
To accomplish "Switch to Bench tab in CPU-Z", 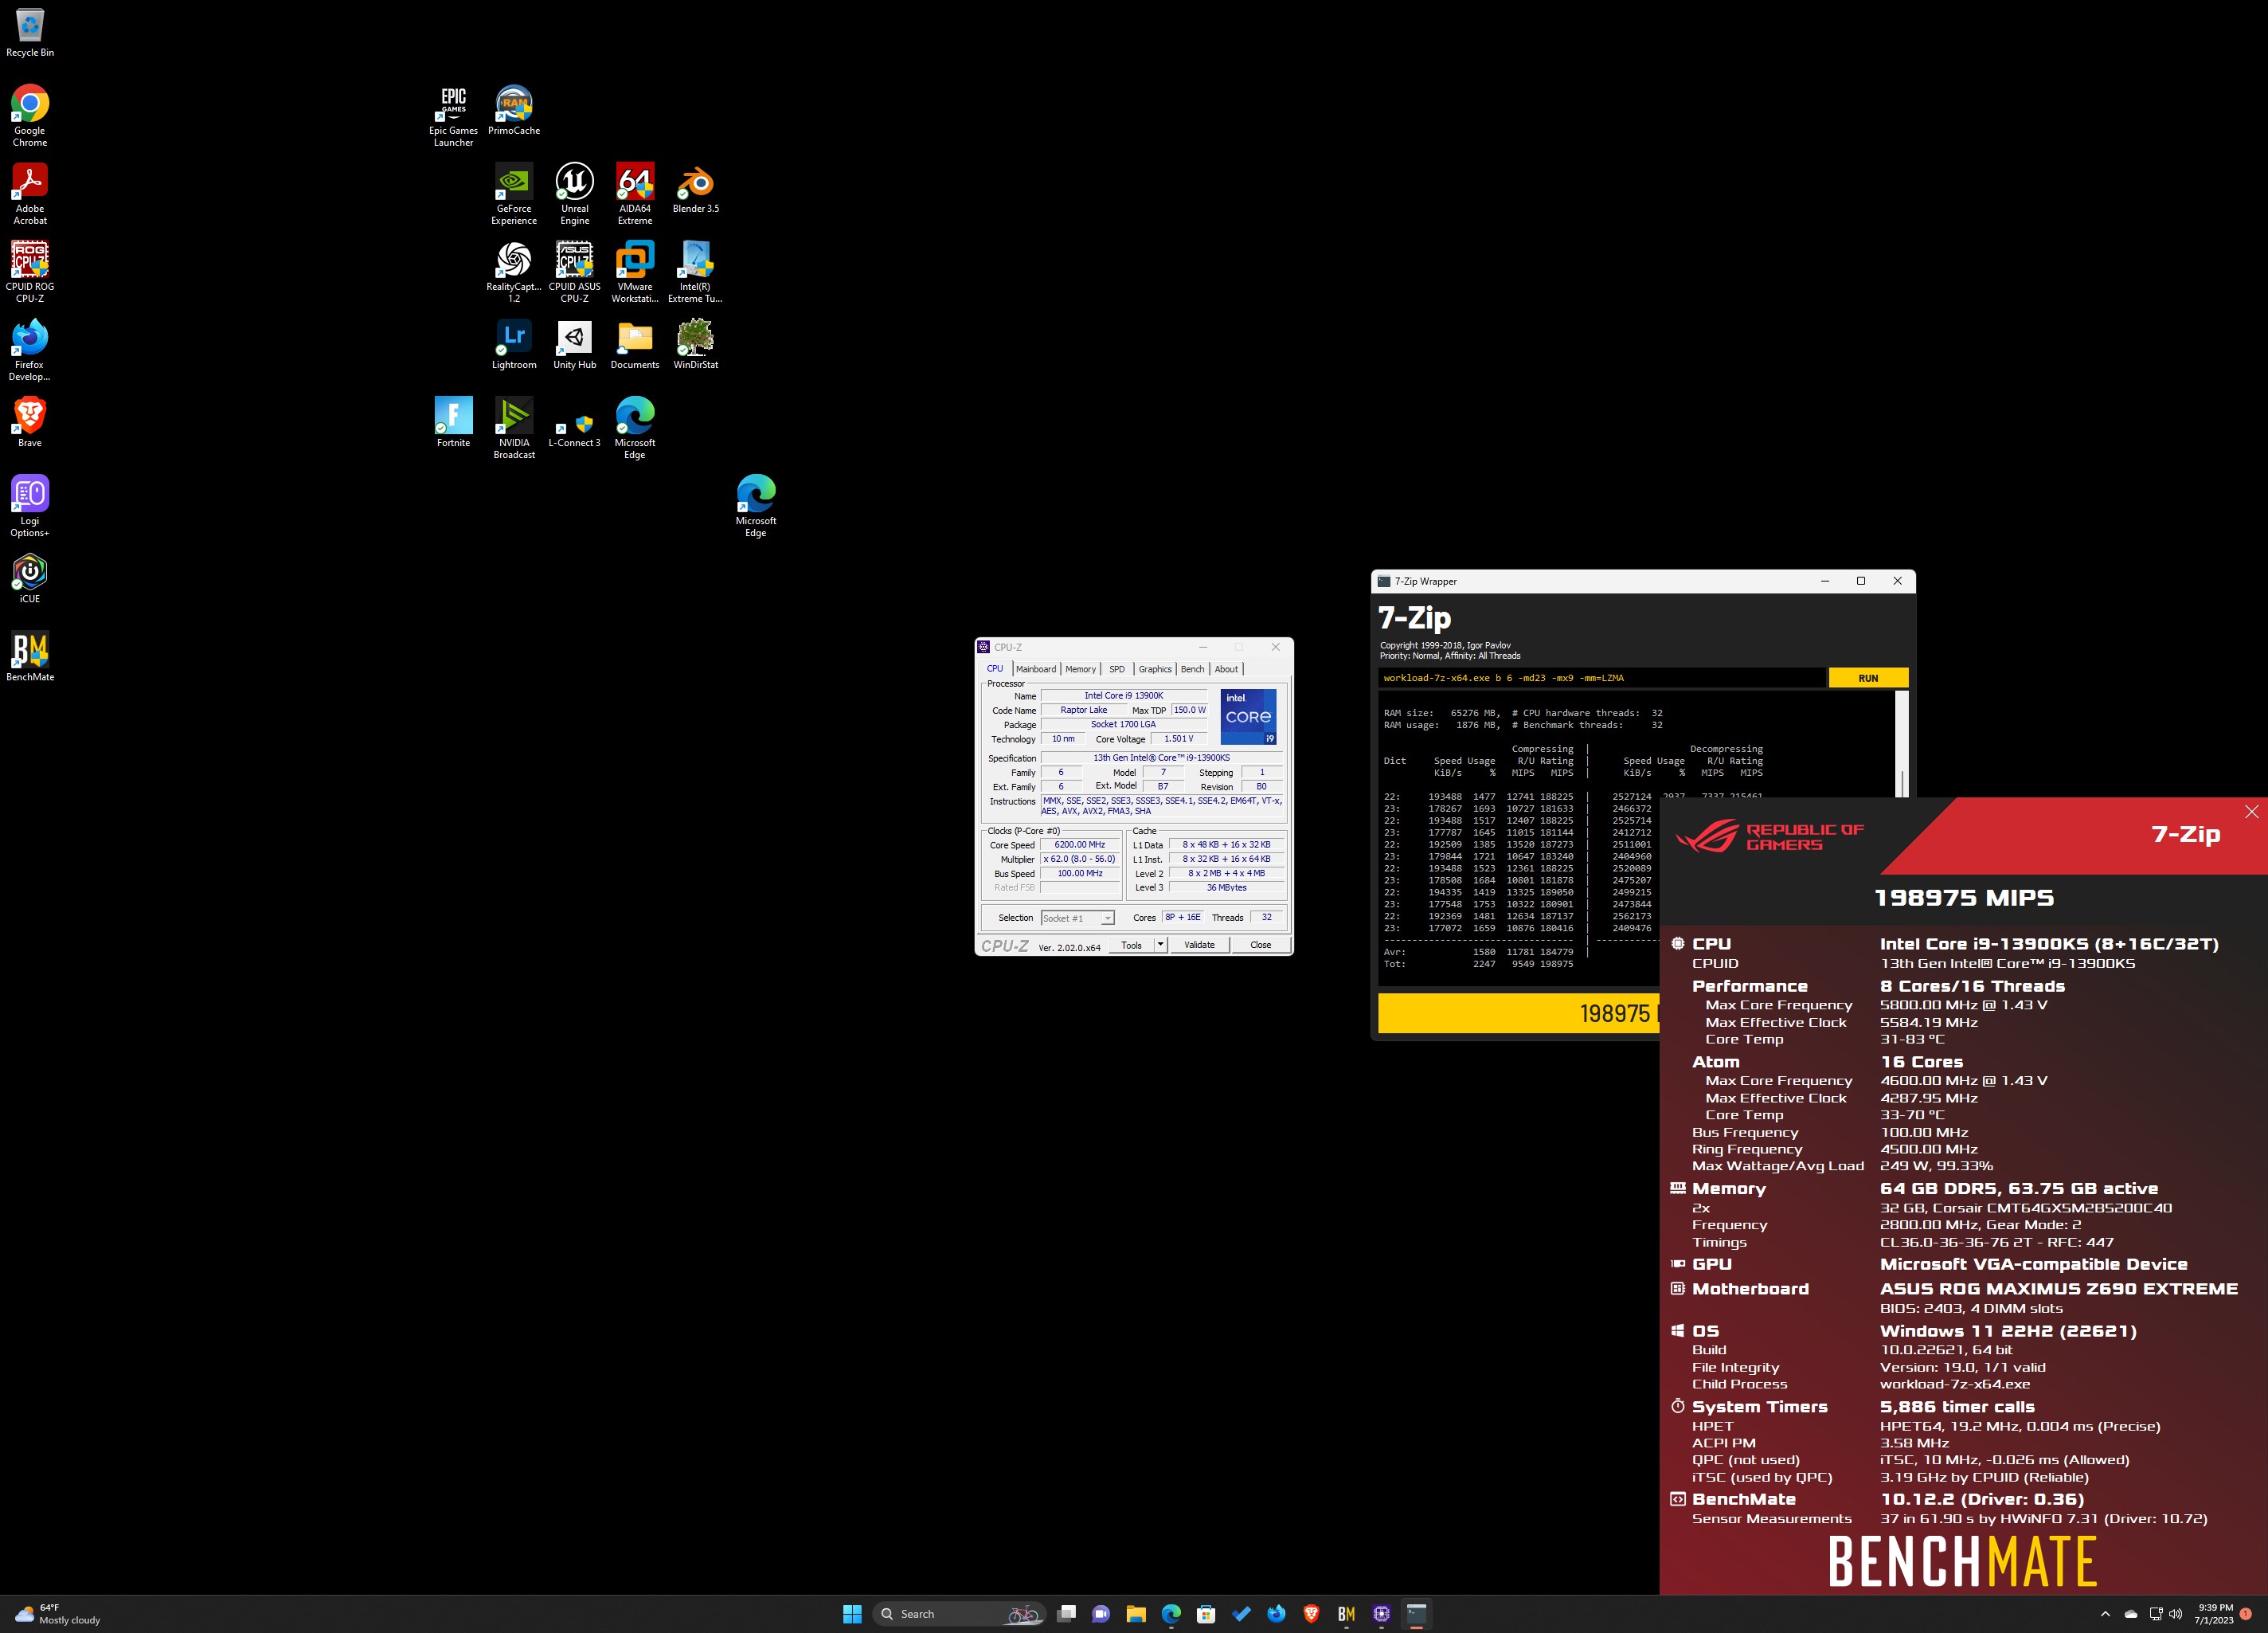I will coord(1193,669).
